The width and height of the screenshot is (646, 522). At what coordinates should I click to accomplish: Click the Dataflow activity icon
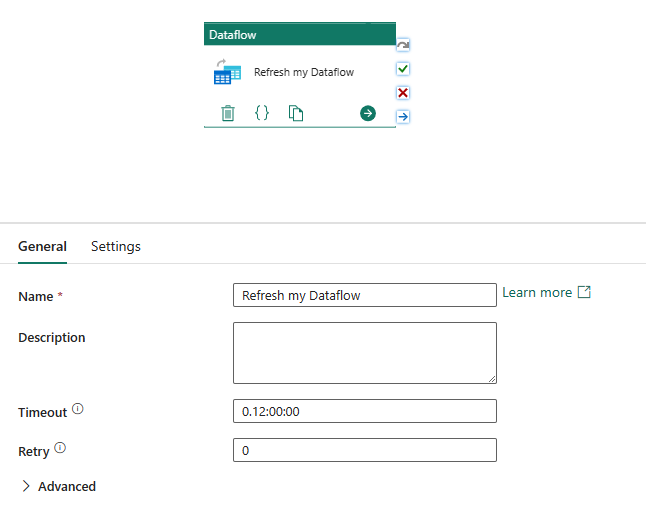pyautogui.click(x=227, y=72)
